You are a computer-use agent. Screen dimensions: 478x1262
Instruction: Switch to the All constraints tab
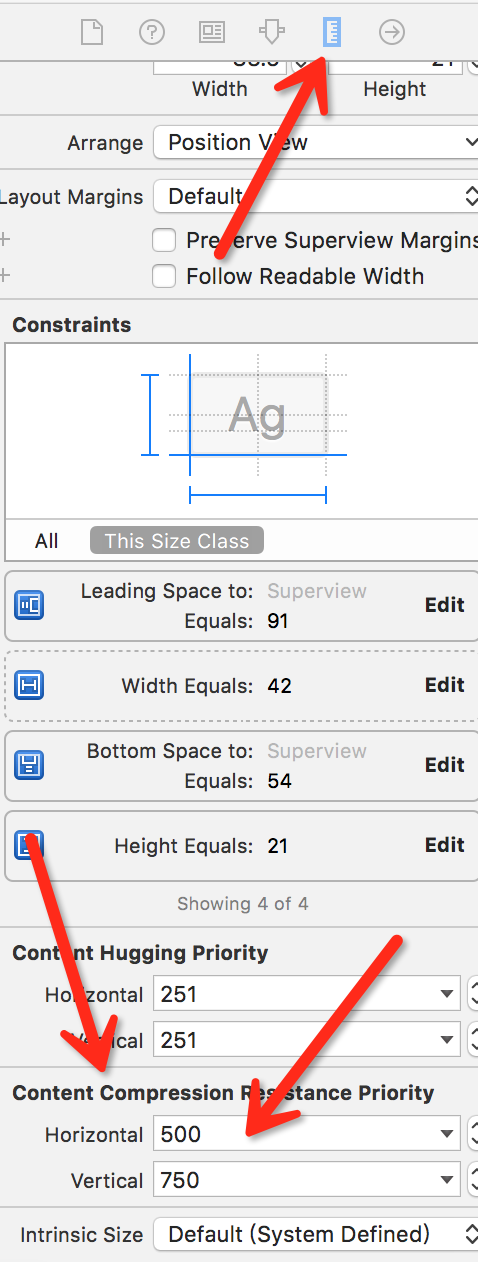[47, 541]
